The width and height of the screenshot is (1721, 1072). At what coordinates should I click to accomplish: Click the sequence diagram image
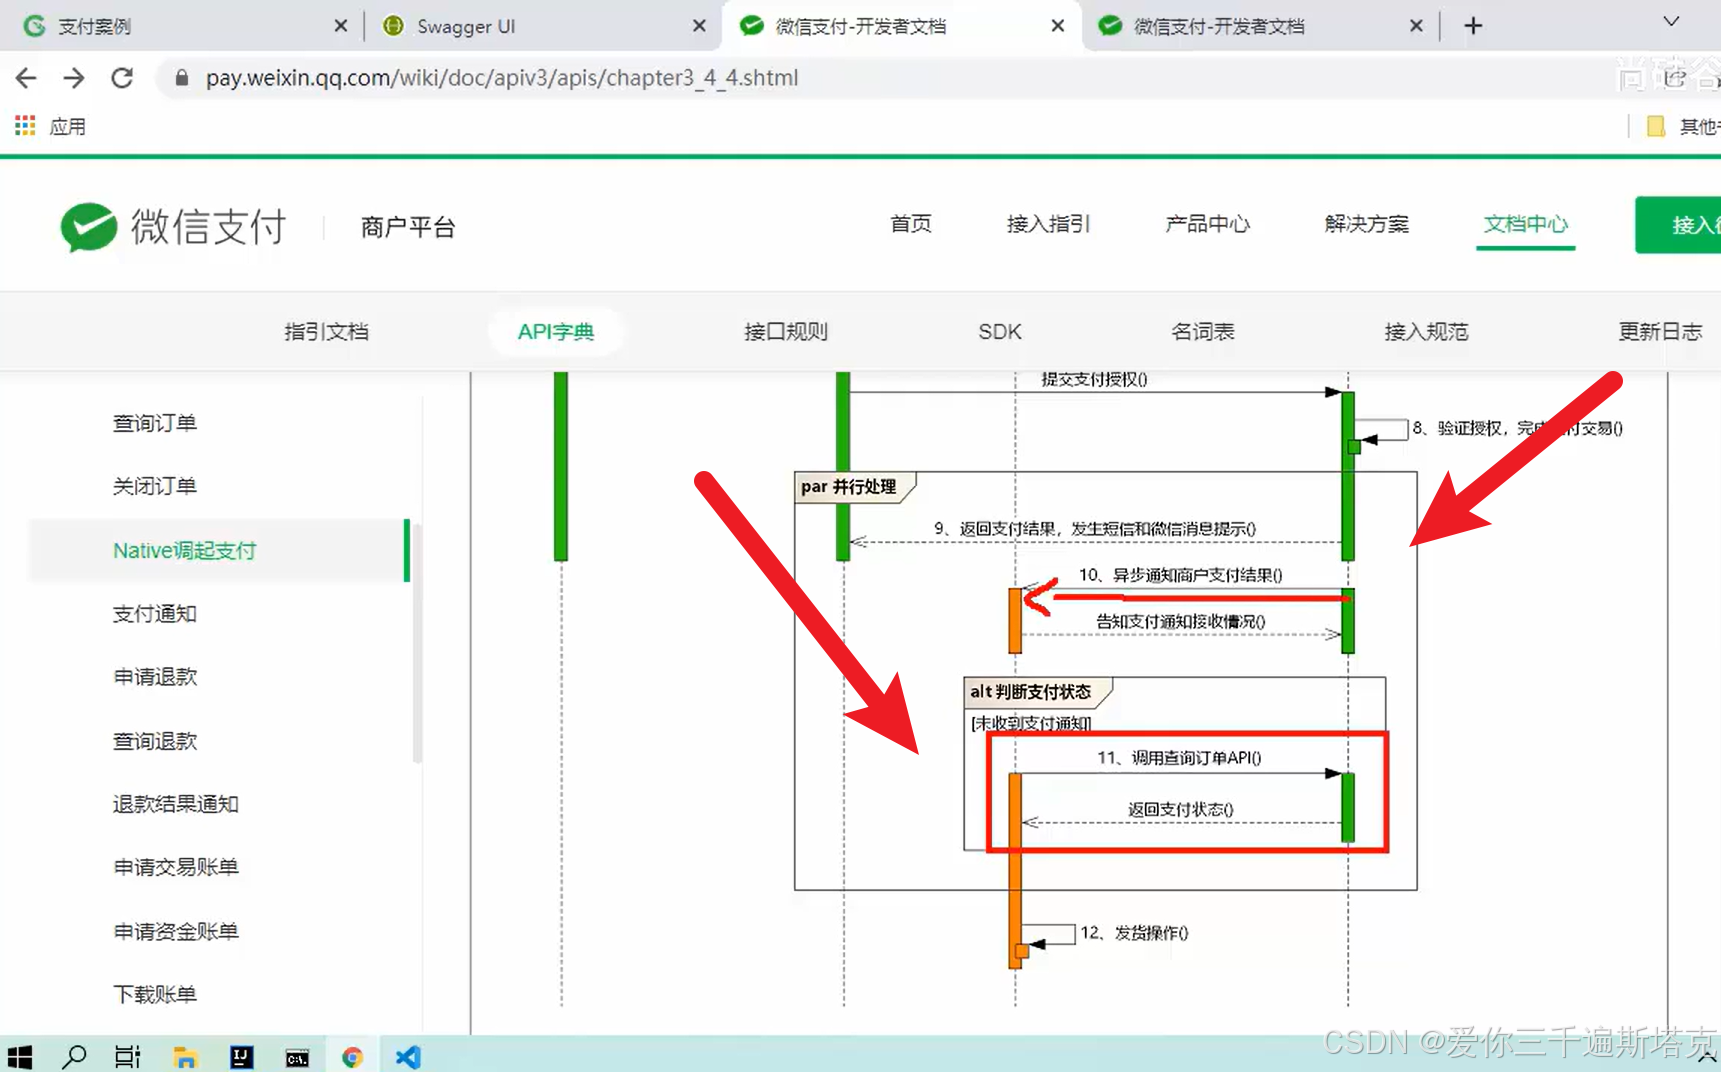click(x=1068, y=703)
